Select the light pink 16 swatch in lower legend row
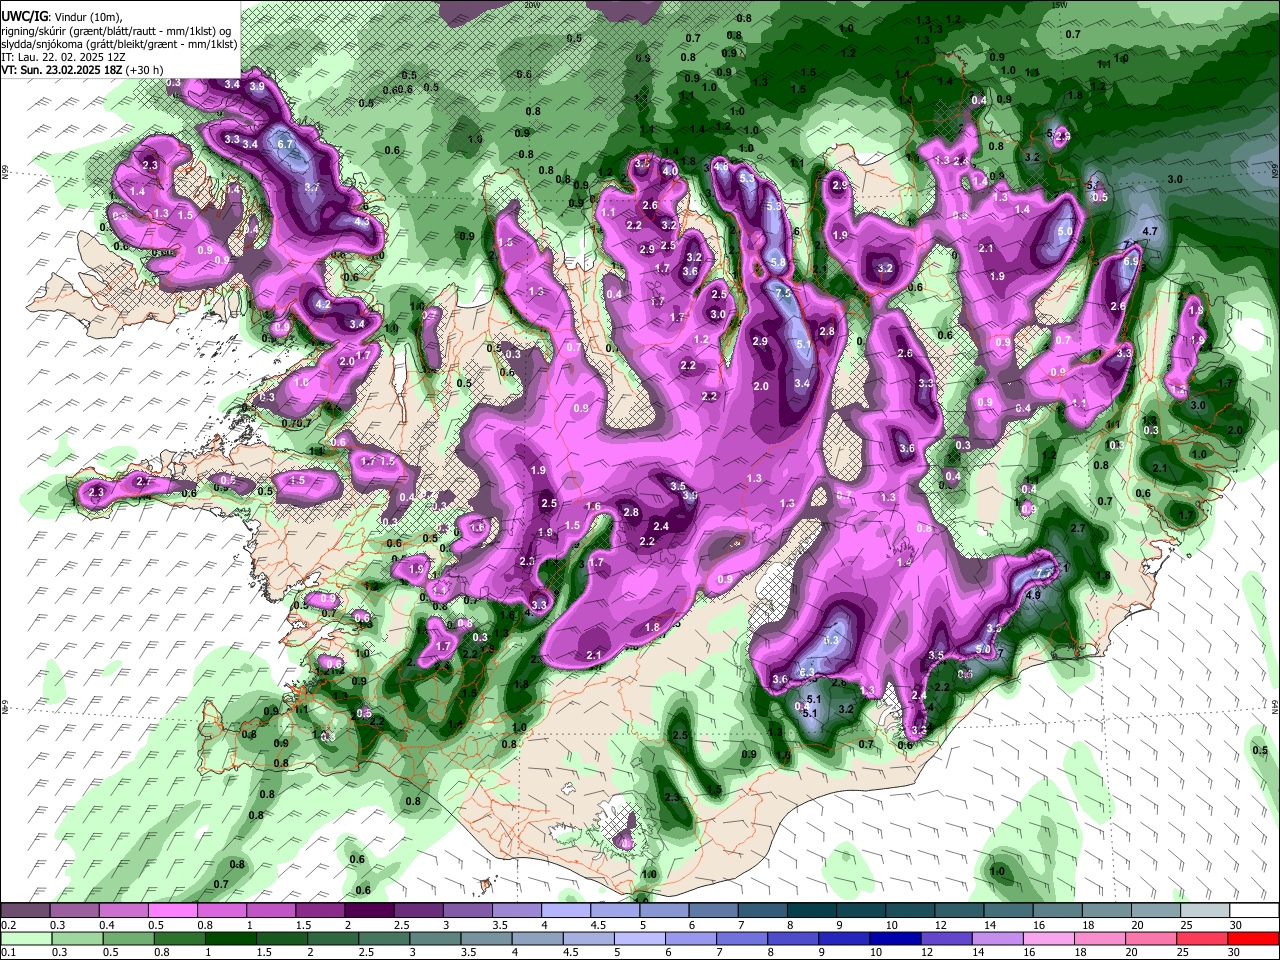Screen dimensions: 1280x960 (x=1048, y=938)
